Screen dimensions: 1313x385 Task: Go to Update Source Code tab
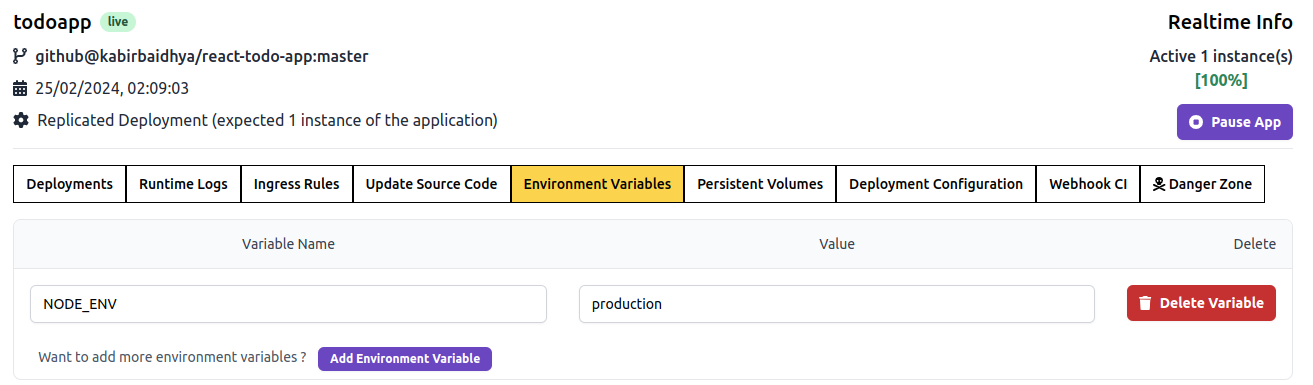click(432, 184)
